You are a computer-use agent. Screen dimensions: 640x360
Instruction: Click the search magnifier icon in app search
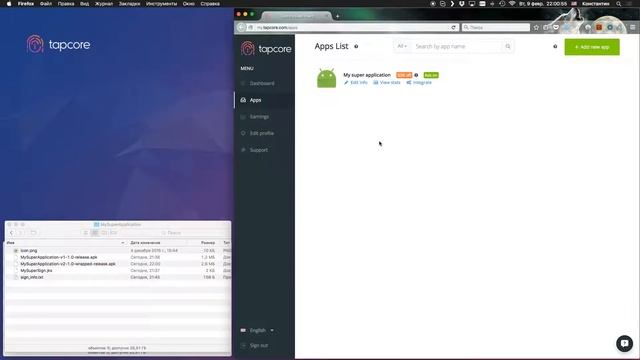coord(508,47)
